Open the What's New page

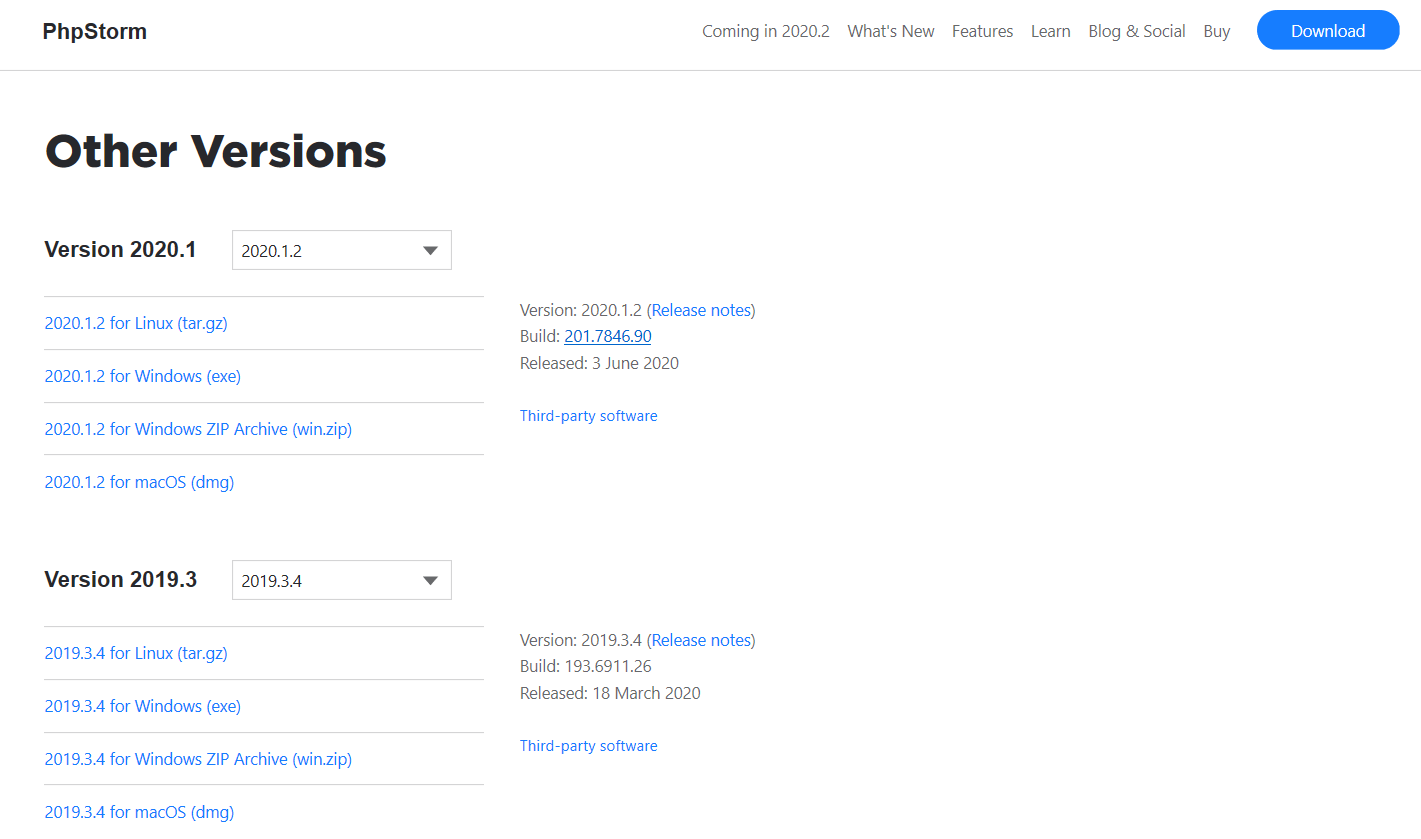point(890,31)
